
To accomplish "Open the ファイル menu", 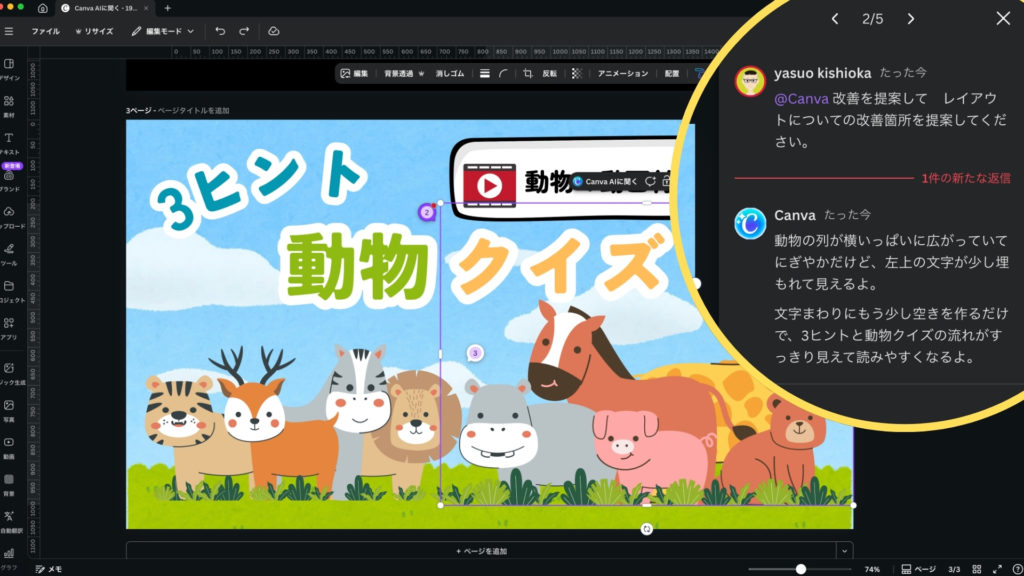I will 45,31.
